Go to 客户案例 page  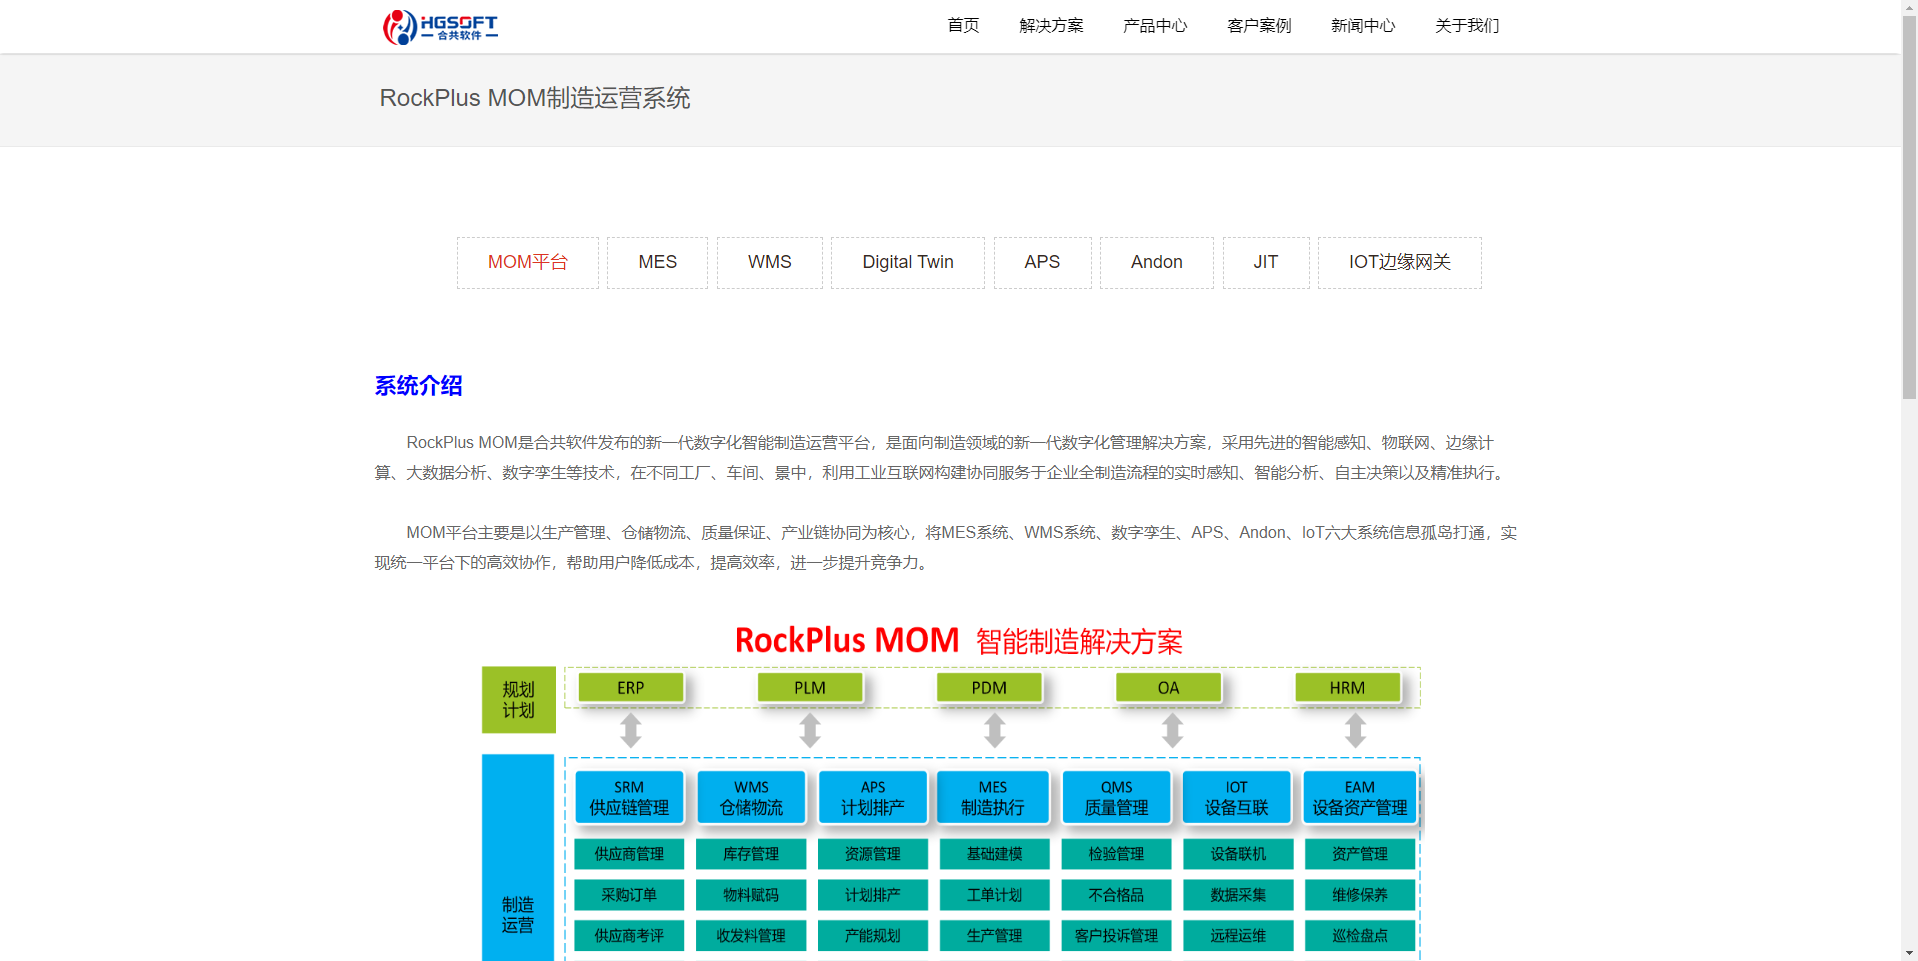click(1259, 26)
